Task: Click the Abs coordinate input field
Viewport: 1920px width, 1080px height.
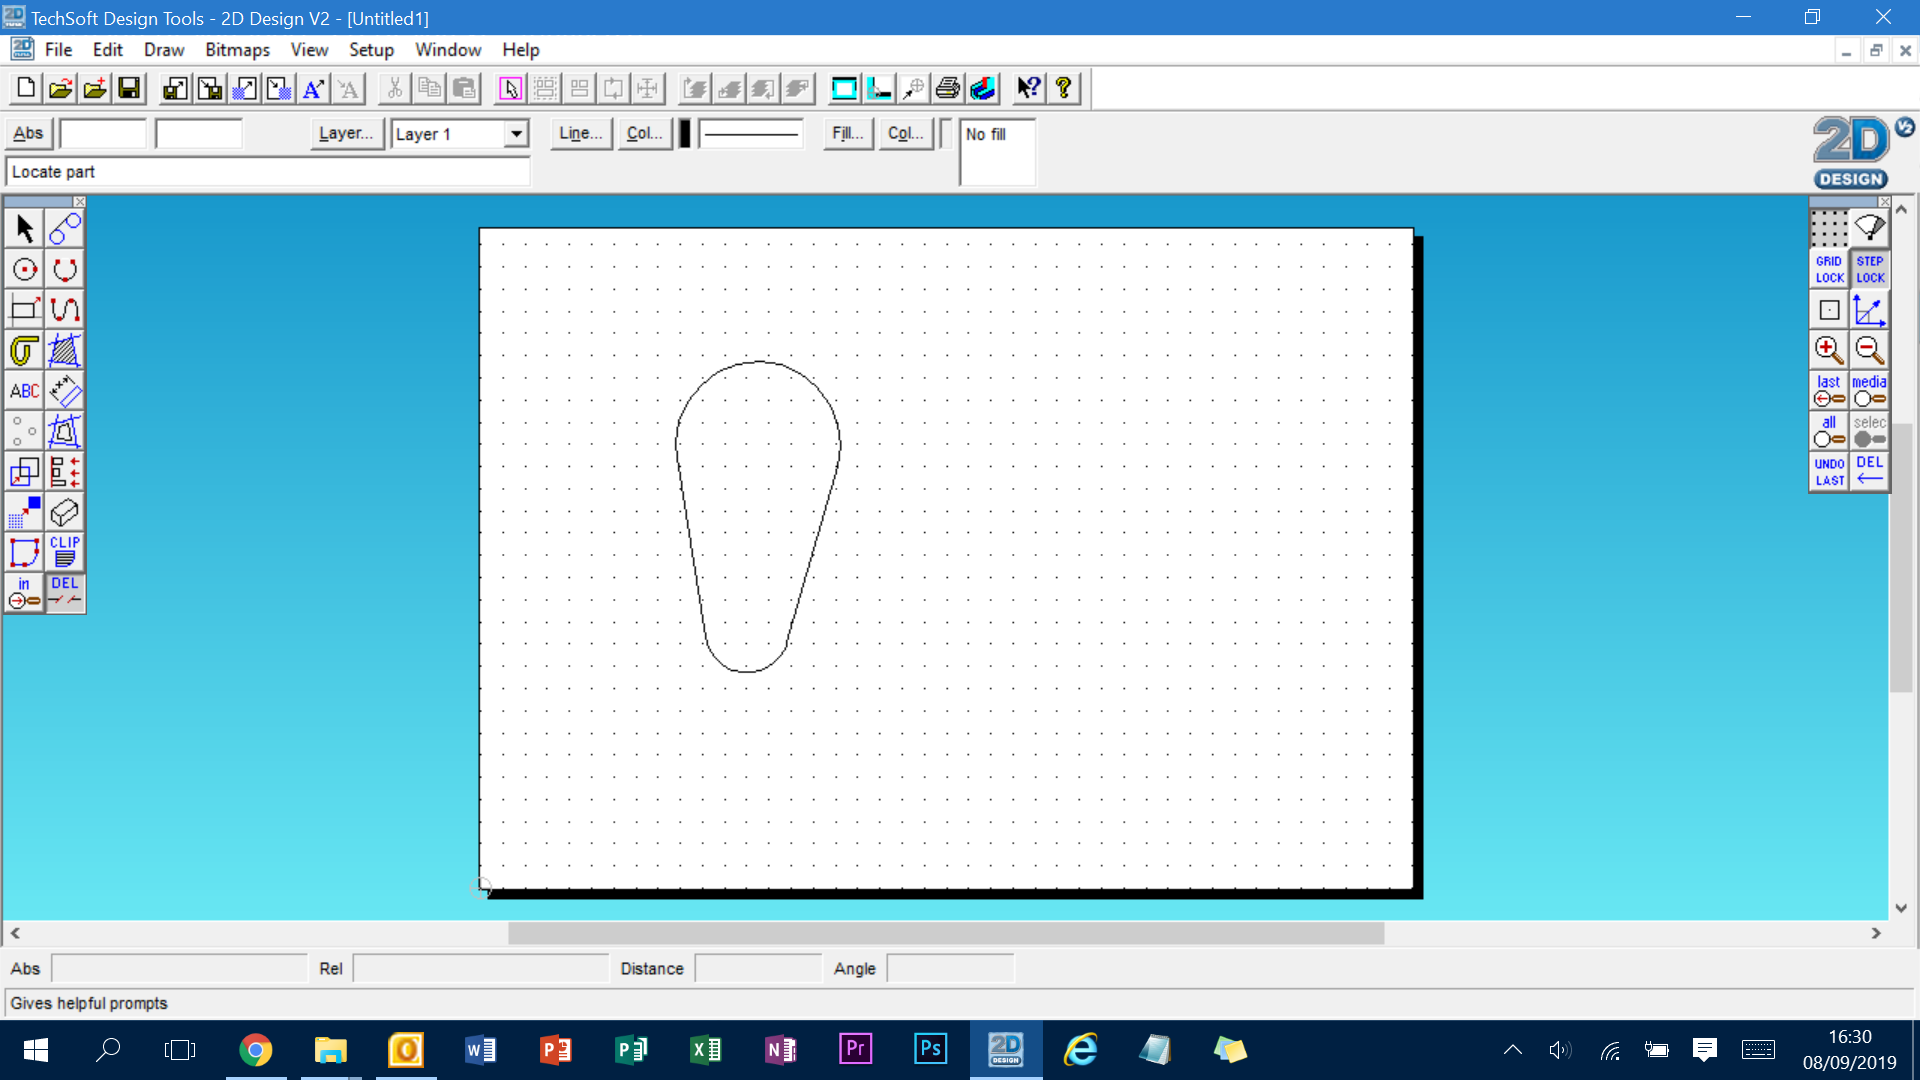Action: coord(103,133)
